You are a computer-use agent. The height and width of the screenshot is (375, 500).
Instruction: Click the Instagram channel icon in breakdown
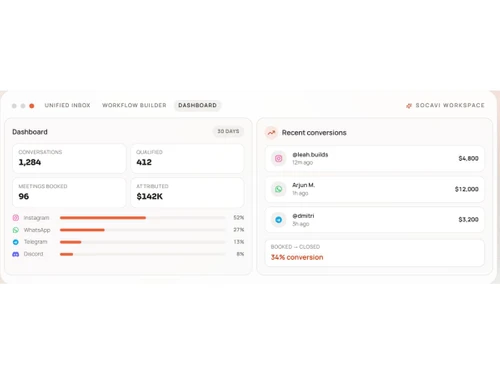click(x=16, y=218)
